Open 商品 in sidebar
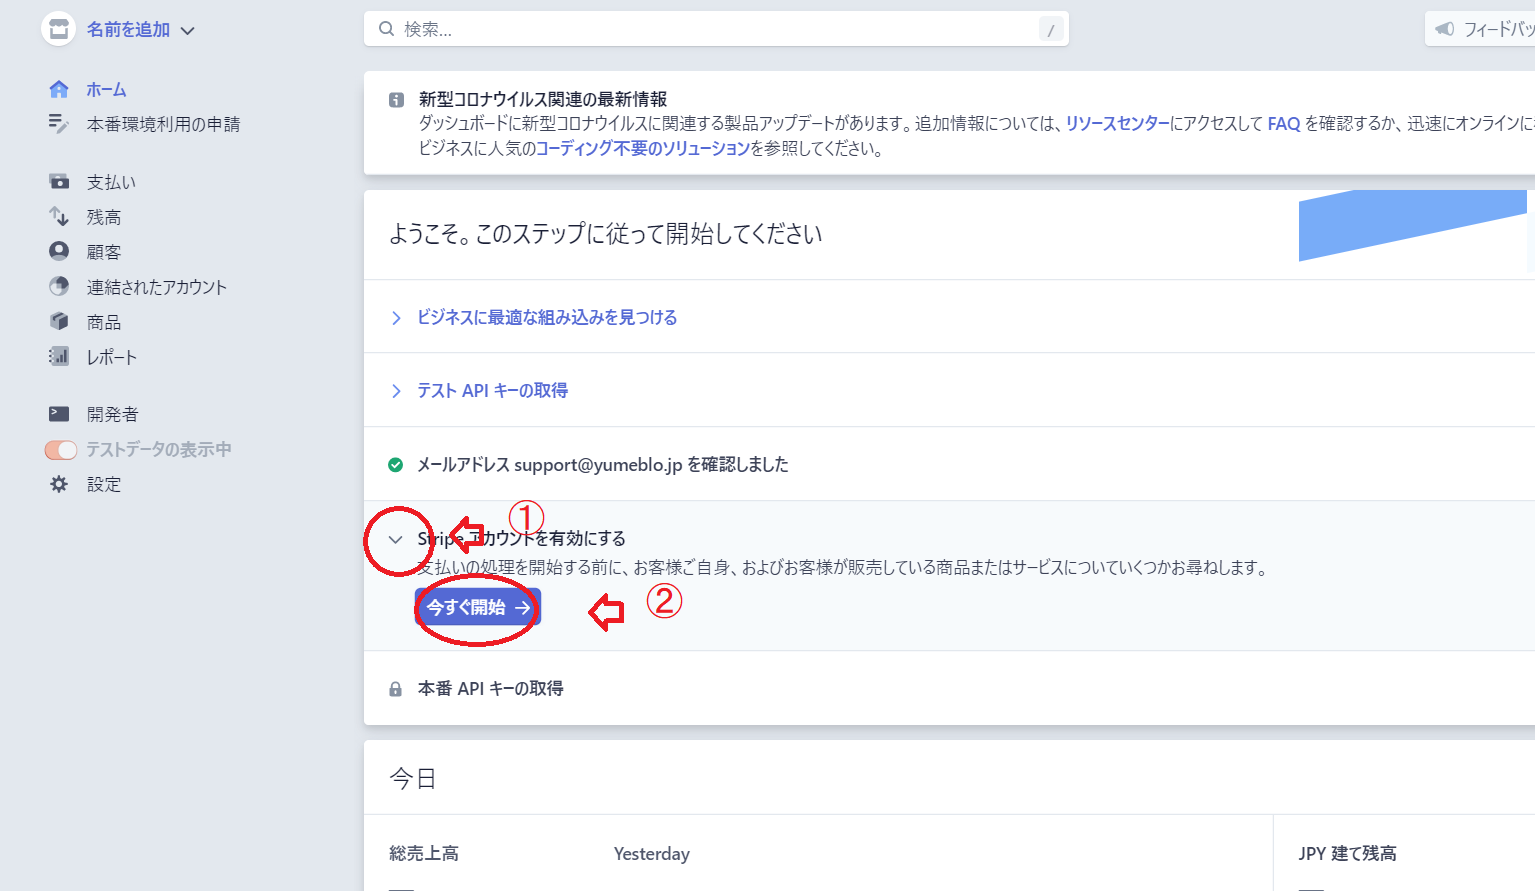Screen dimensions: 1535x891 click(104, 322)
